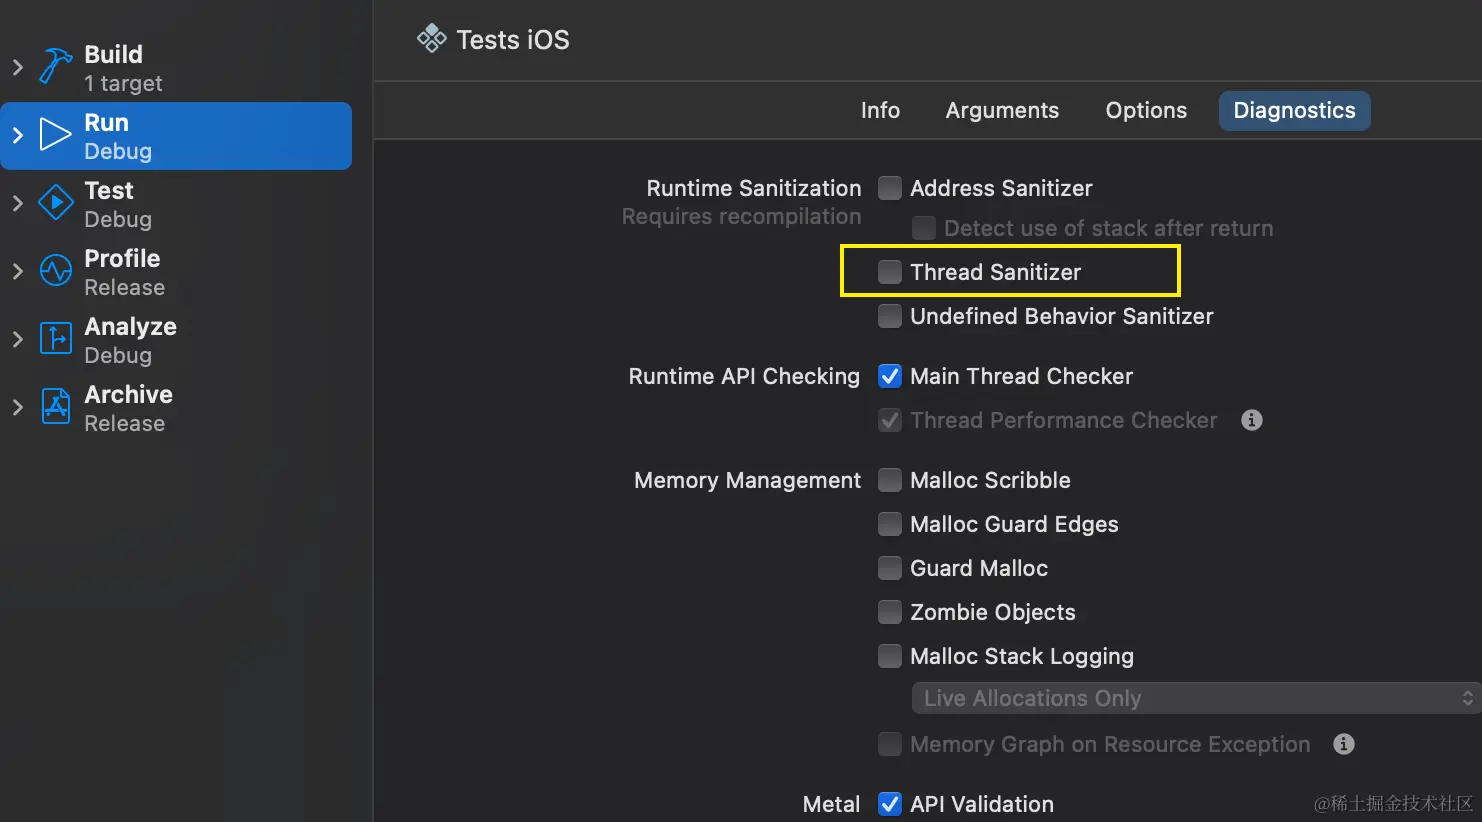
Task: Expand the Archive action chevron
Action: [x=17, y=407]
